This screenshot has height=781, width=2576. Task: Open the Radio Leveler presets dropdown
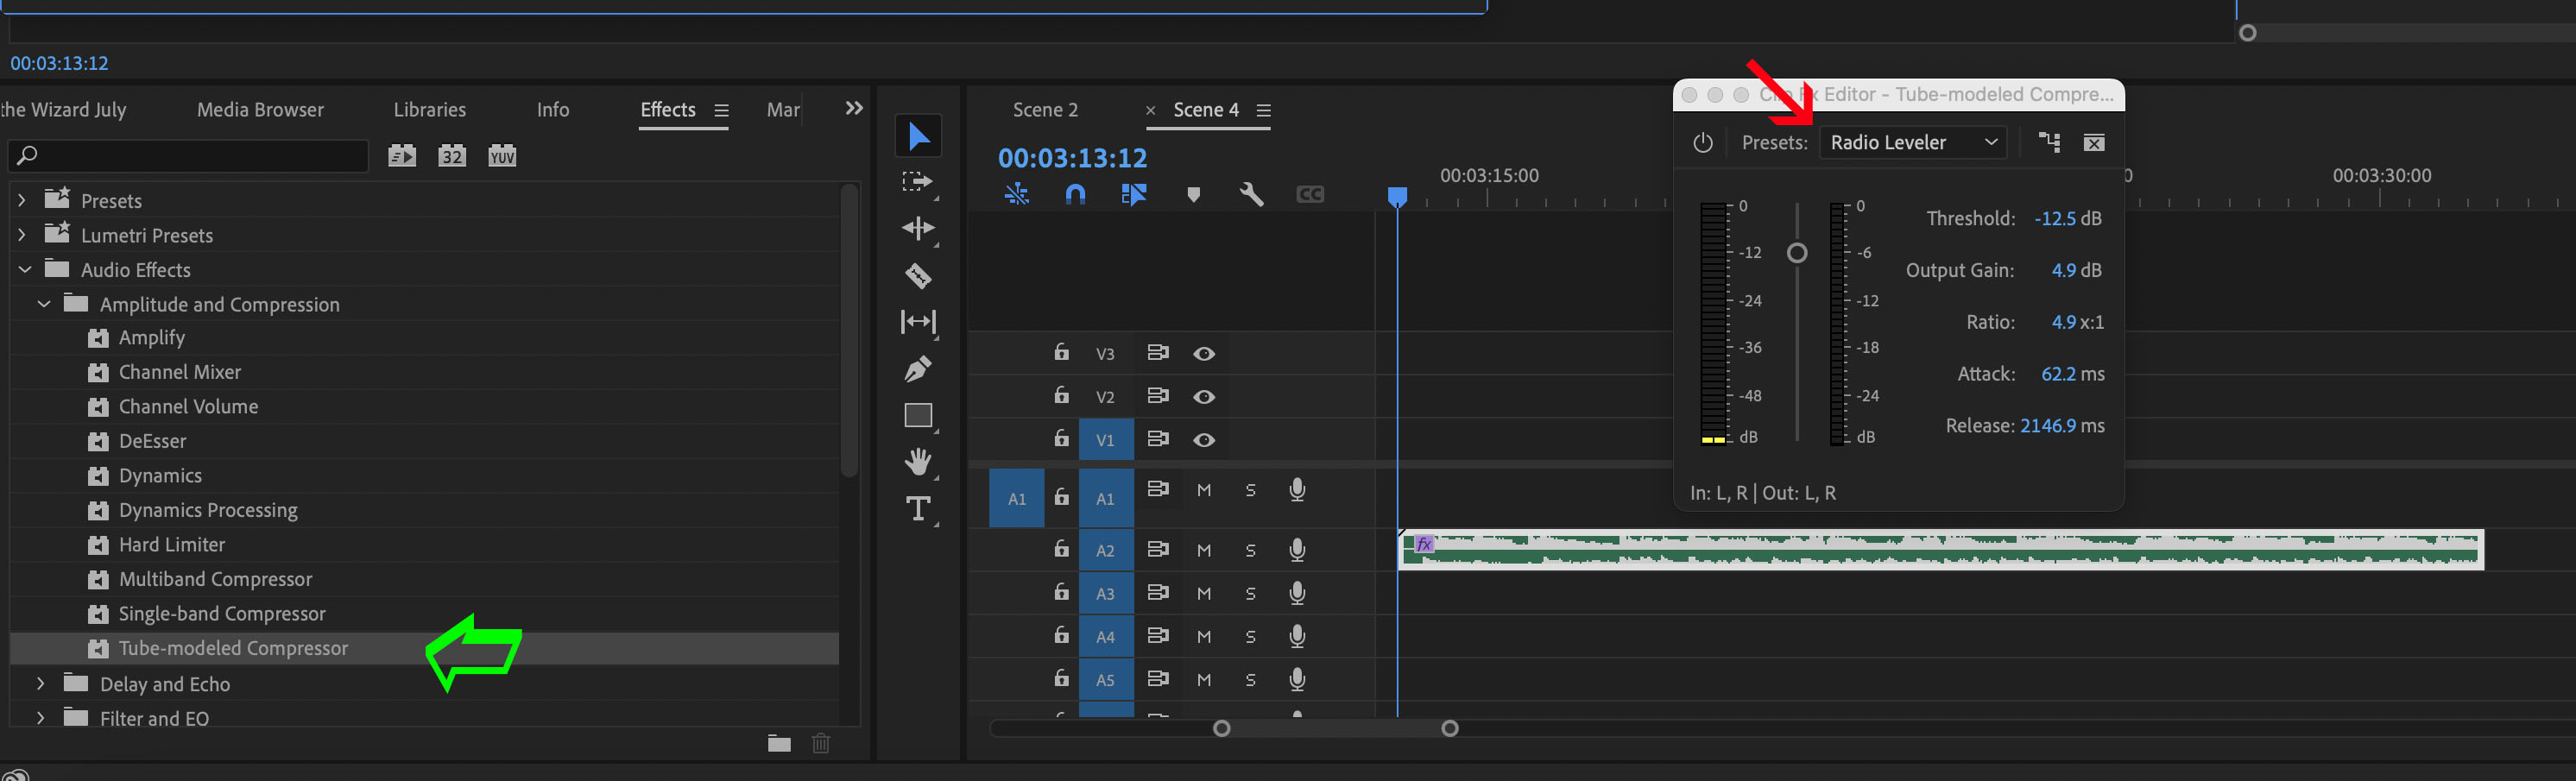tap(1912, 143)
